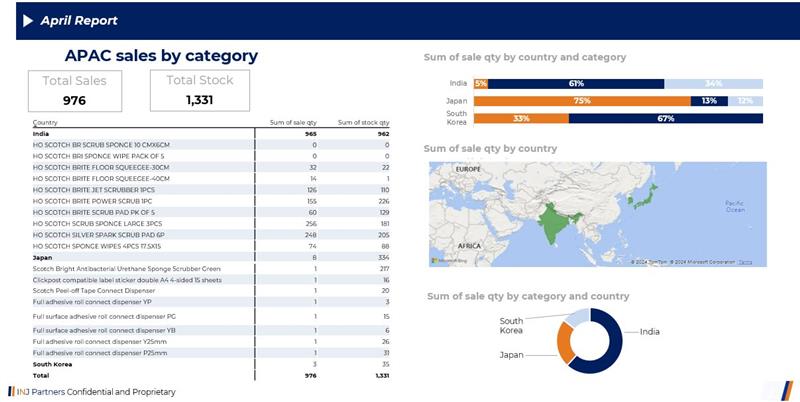Select row HO SCOTCH BRITE SCRUB PAD PK OF 5
Viewport: 800px width, 402px height.
[211, 212]
